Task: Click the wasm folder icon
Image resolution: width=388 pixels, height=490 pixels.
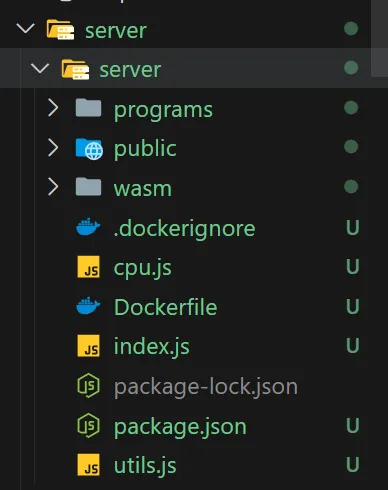Action: [88, 187]
